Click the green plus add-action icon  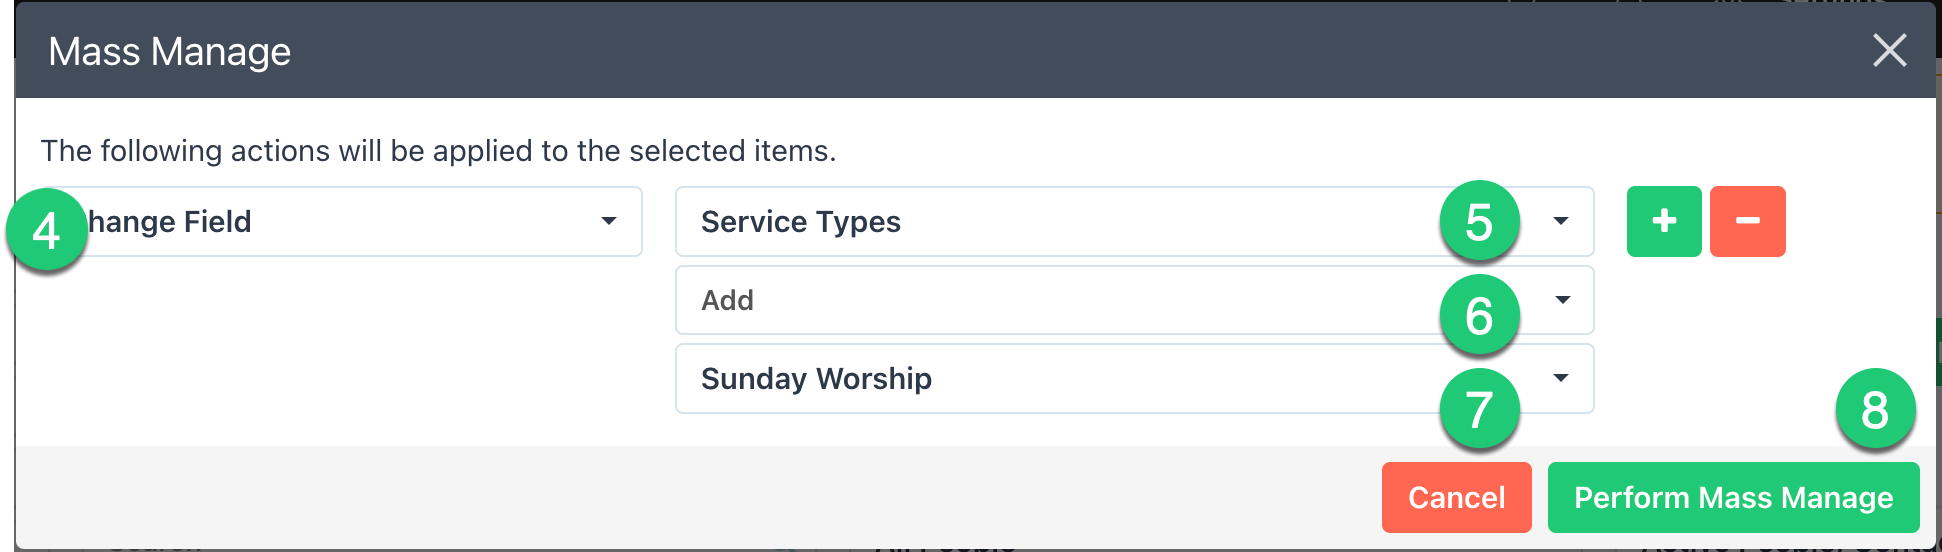[1664, 221]
